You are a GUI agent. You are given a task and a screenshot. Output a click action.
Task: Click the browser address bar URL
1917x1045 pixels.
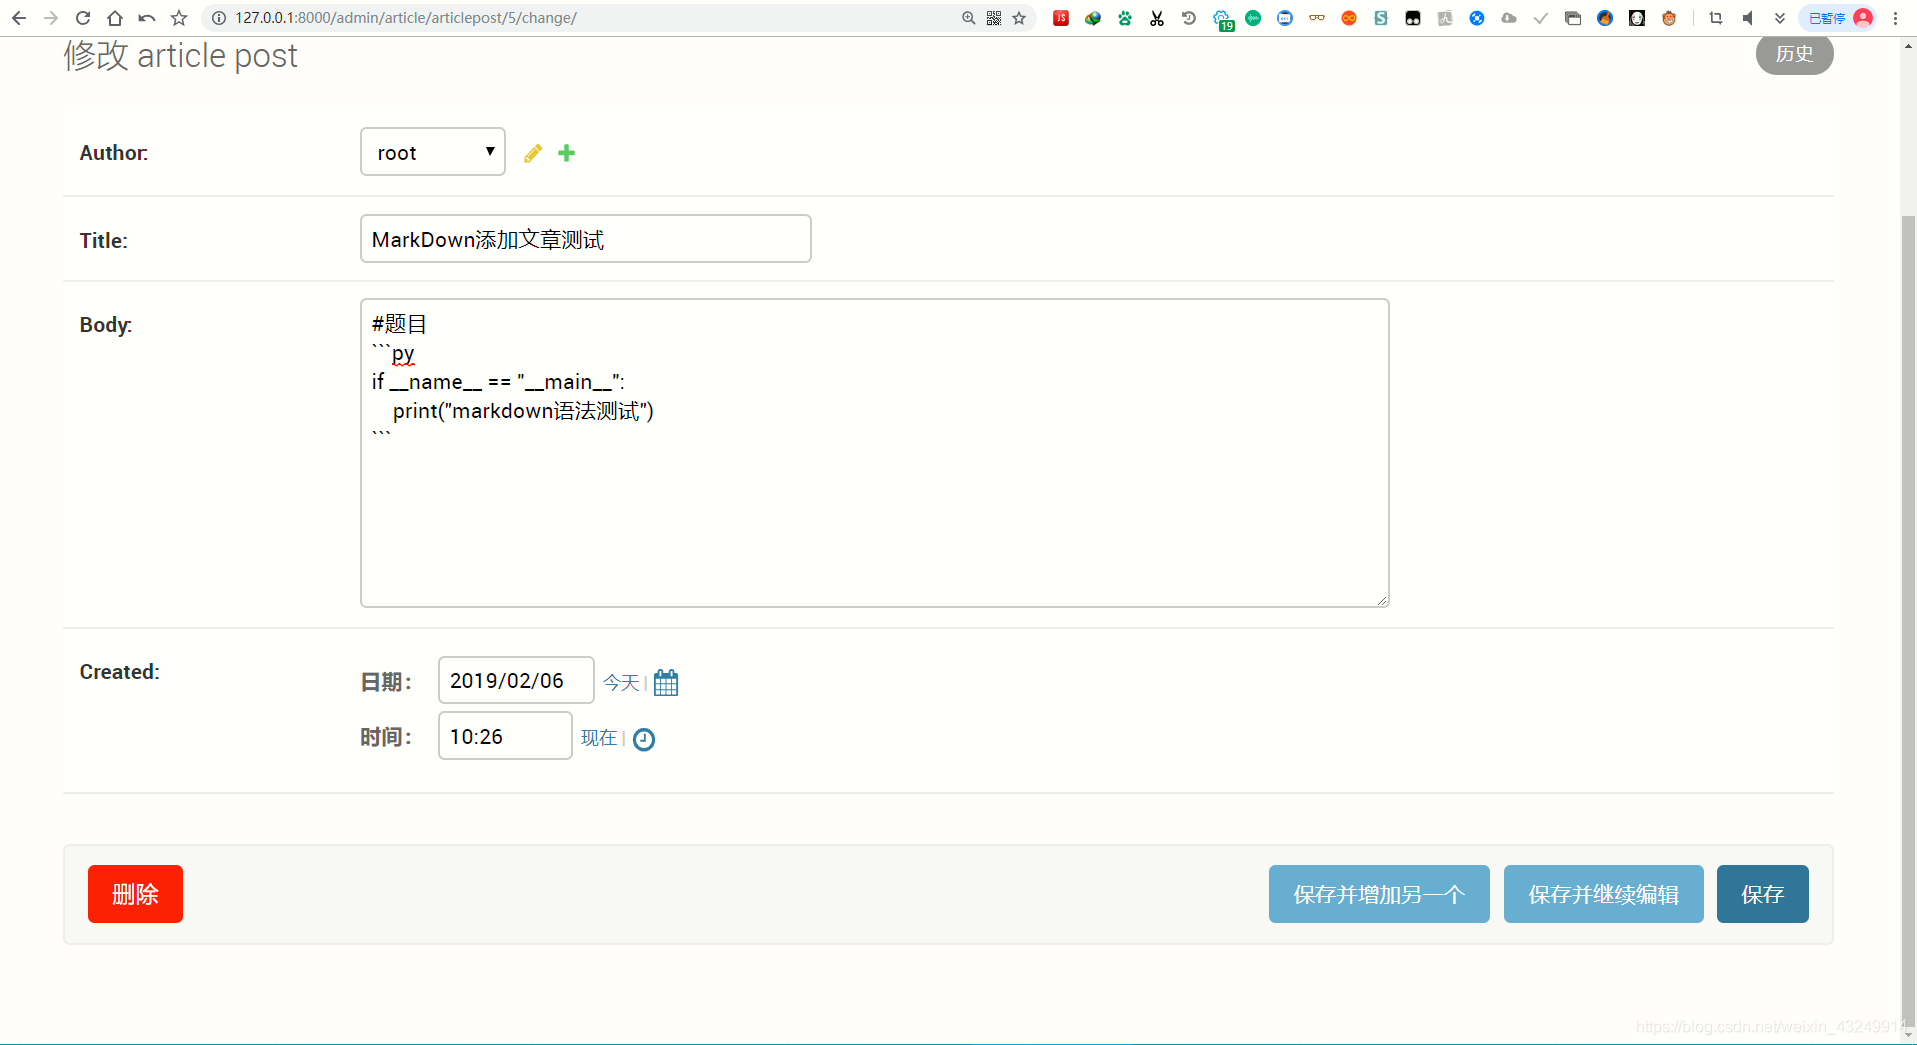(405, 18)
